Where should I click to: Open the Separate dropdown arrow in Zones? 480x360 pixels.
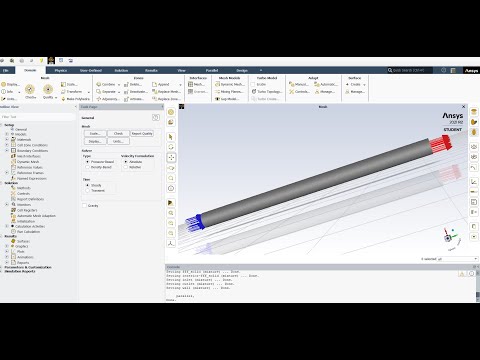point(119,92)
